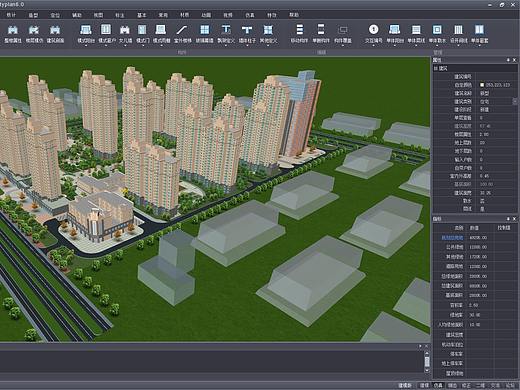Click the 地上层数 value 20 field
The image size is (520, 390).
tap(497, 143)
